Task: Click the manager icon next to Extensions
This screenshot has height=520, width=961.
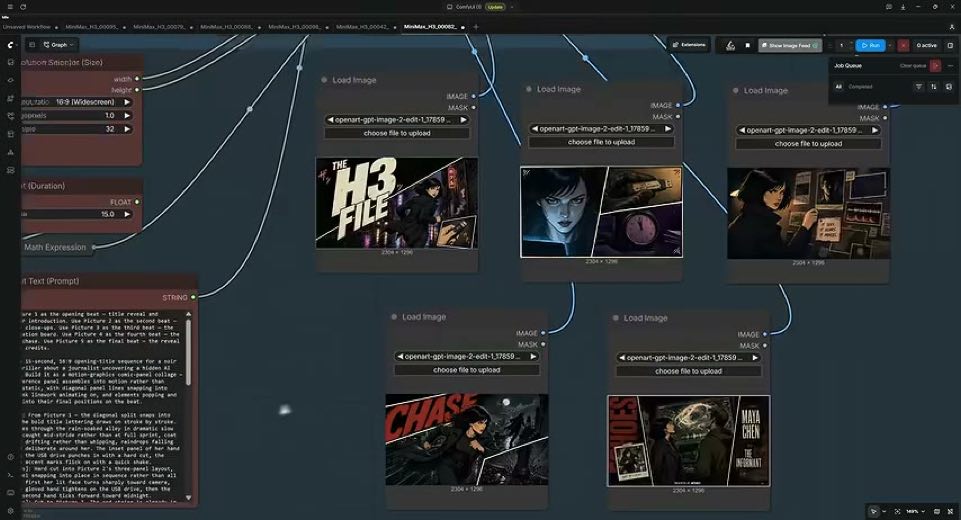Action: [731, 45]
